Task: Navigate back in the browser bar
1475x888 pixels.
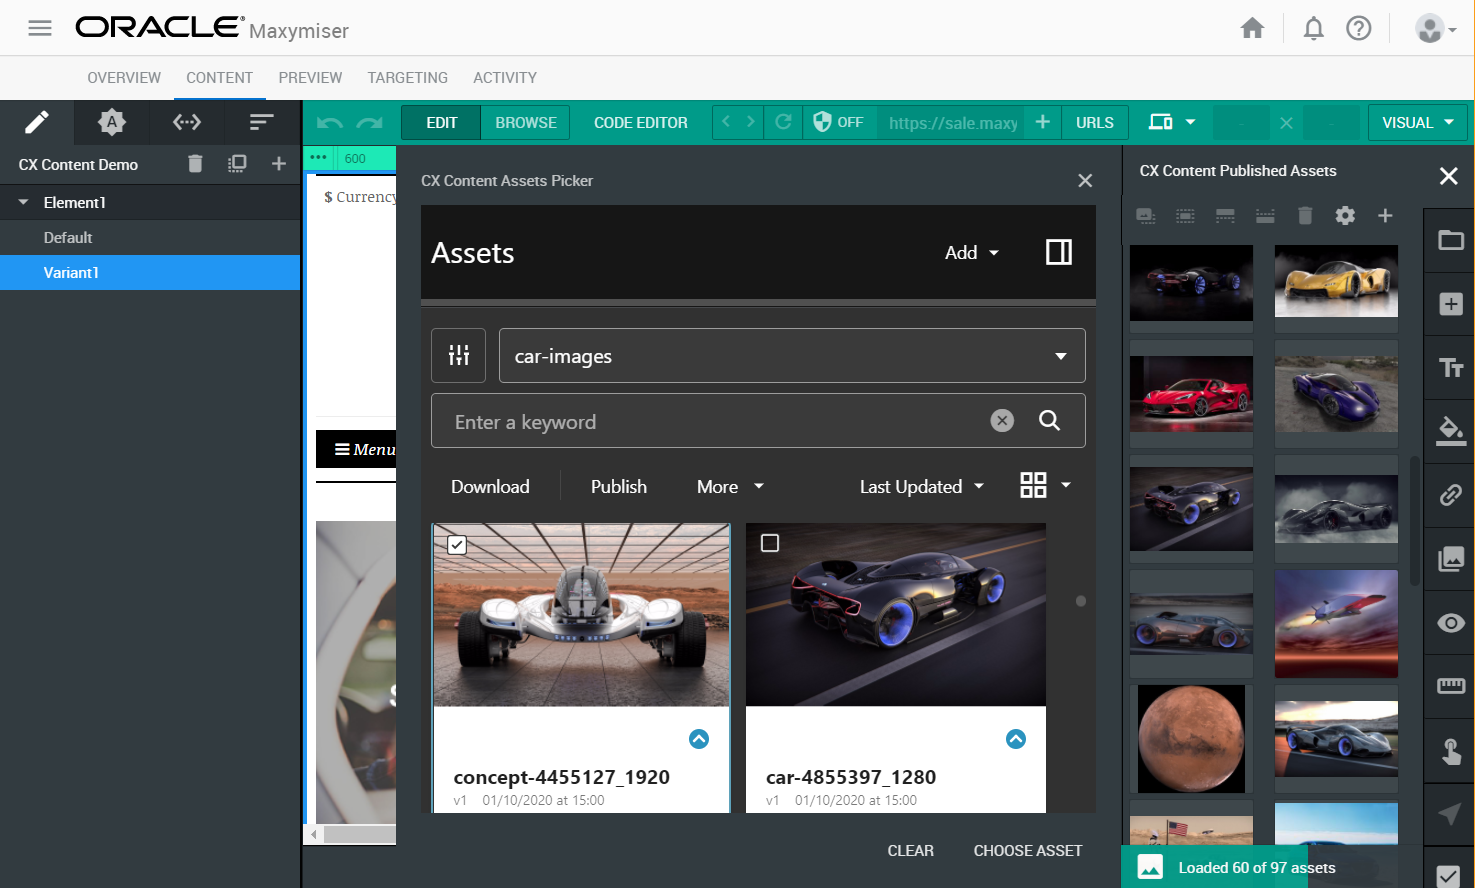Action: click(x=726, y=122)
